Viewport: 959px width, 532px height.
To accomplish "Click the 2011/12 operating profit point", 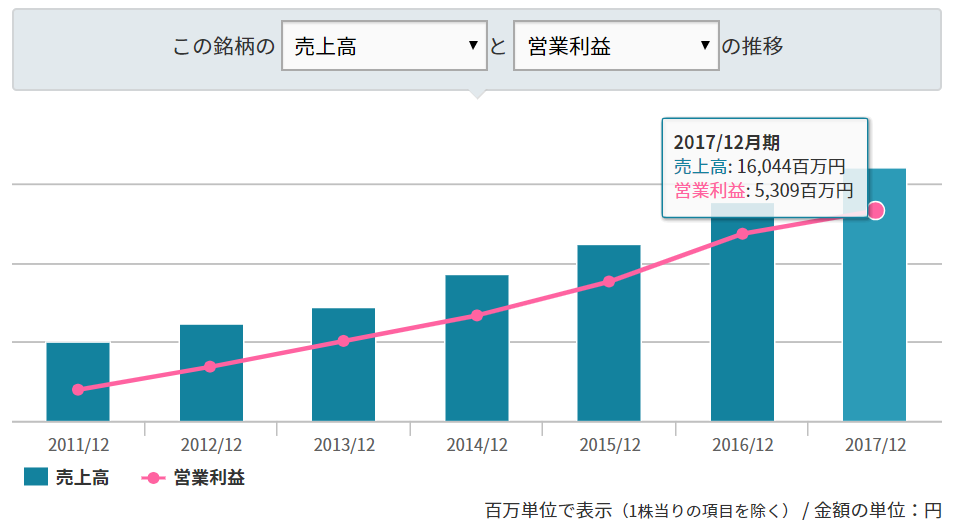I will point(78,389).
